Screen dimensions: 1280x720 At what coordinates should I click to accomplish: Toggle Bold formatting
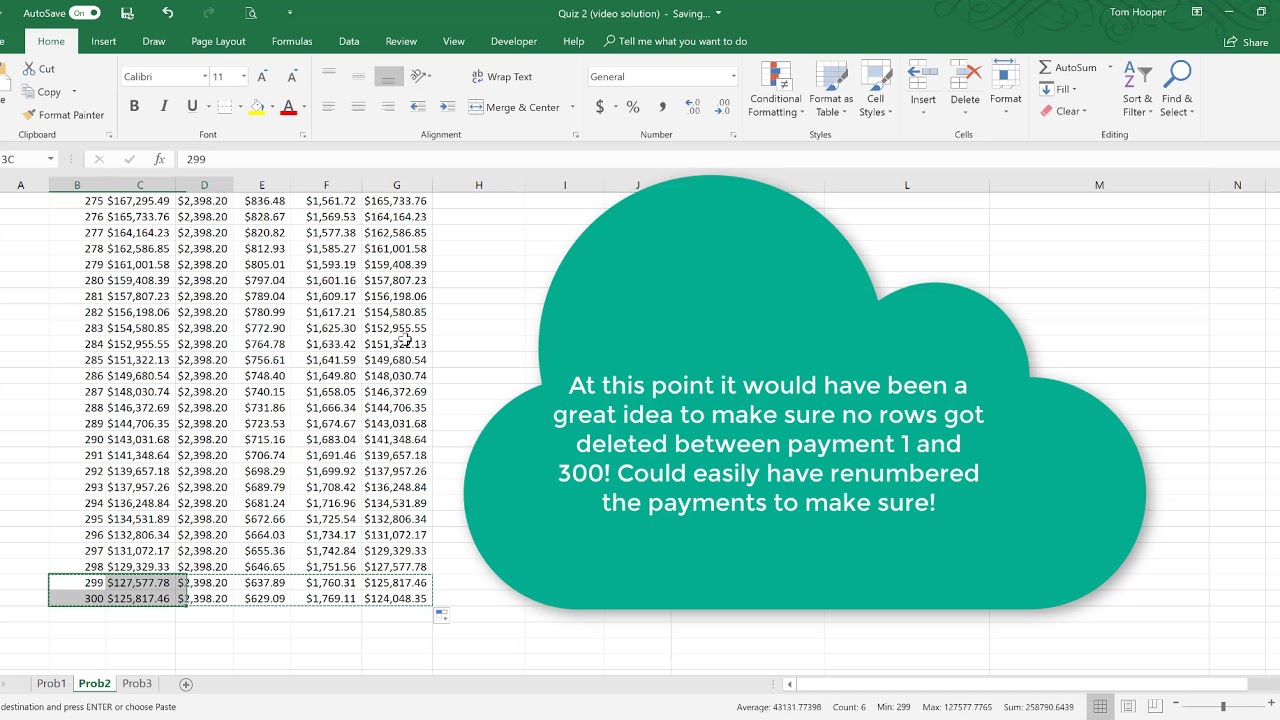[134, 107]
